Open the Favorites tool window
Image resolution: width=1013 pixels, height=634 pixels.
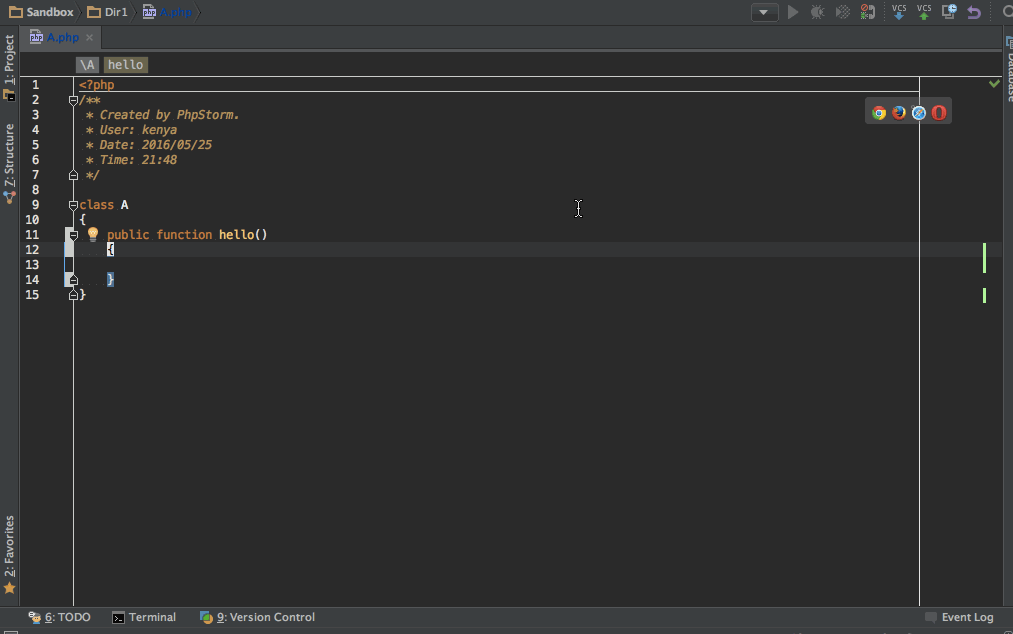(9, 555)
